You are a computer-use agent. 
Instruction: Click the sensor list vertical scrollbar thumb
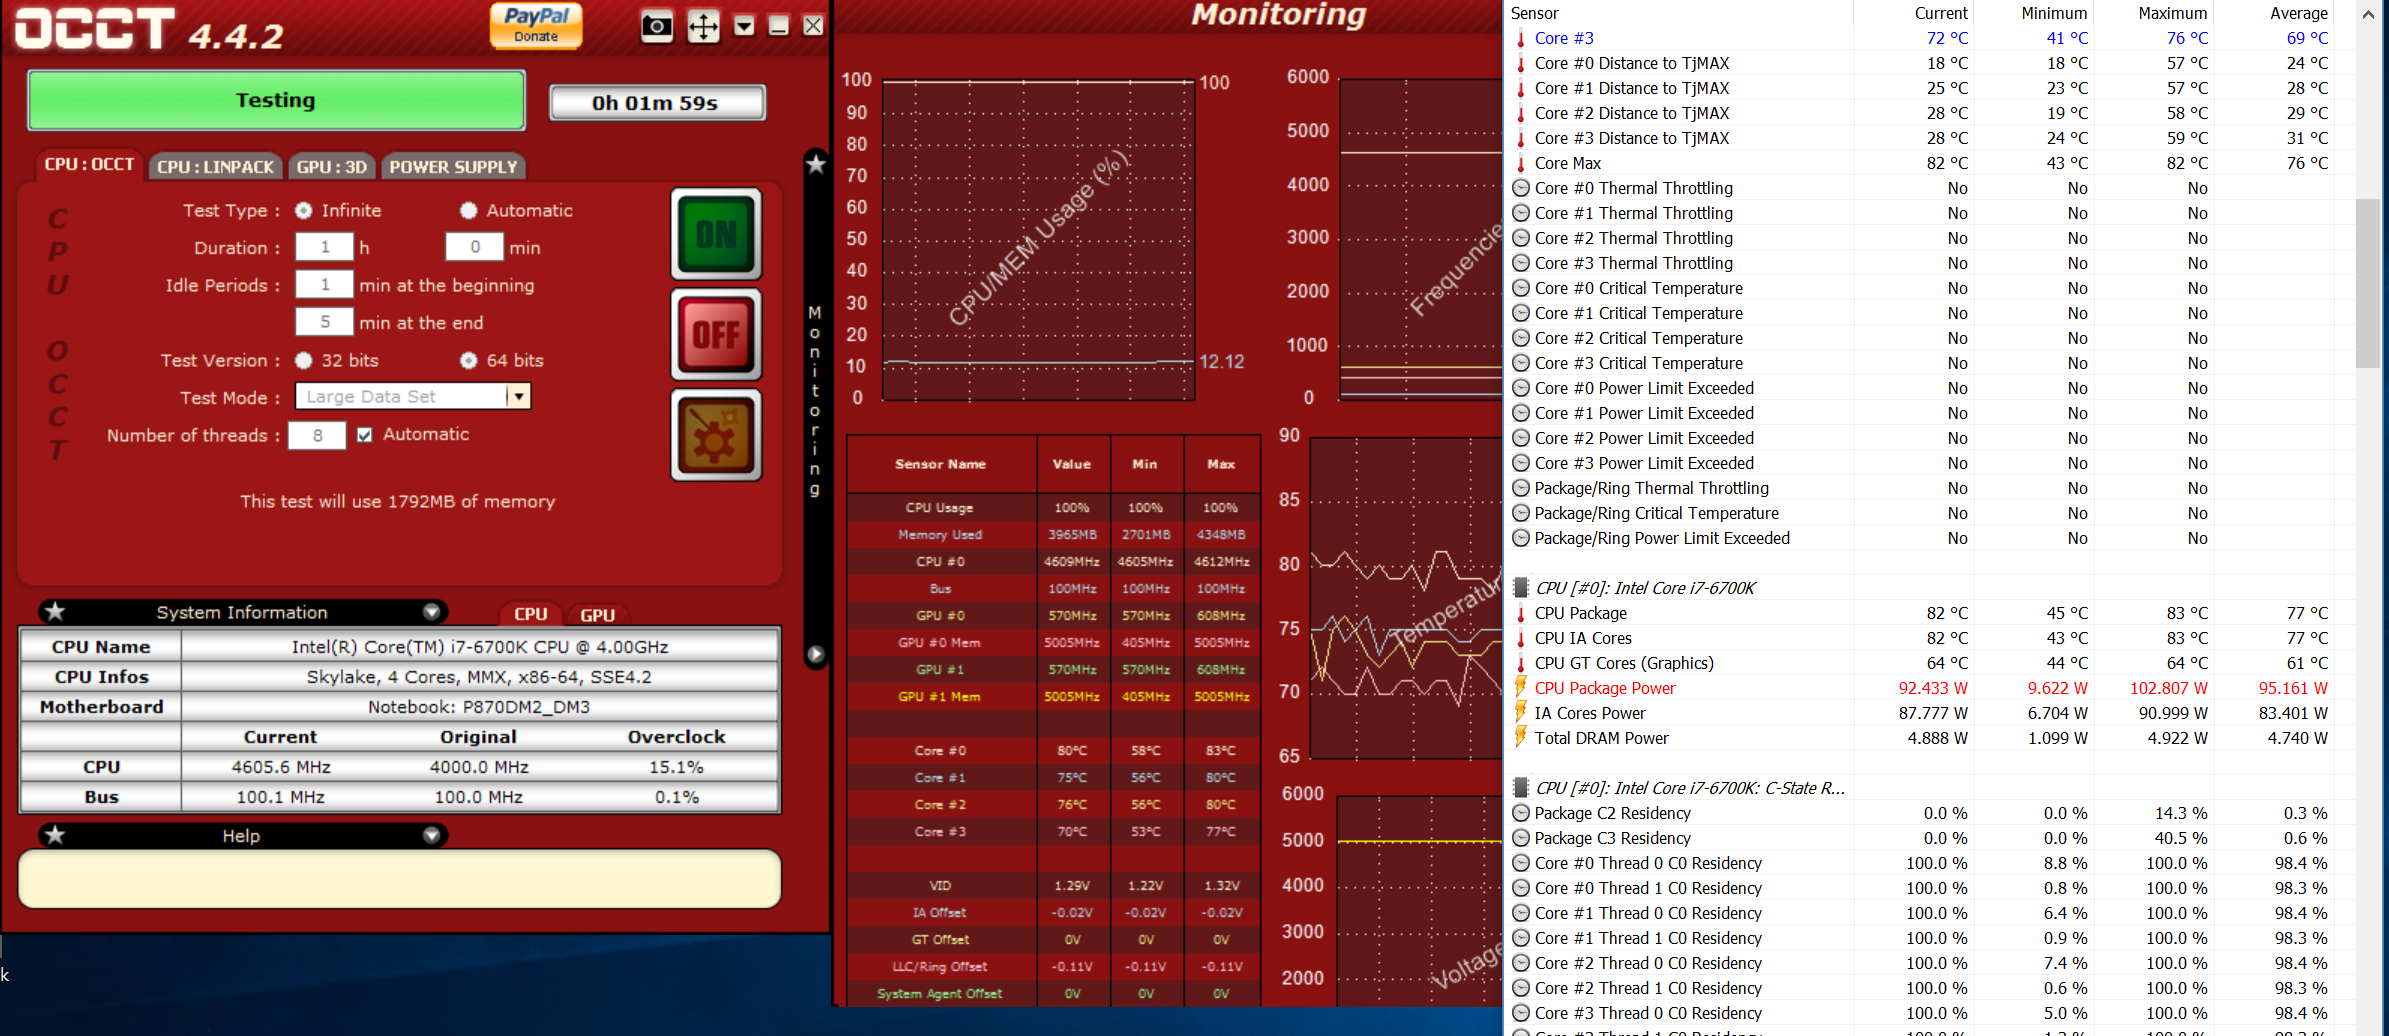pyautogui.click(x=2367, y=283)
